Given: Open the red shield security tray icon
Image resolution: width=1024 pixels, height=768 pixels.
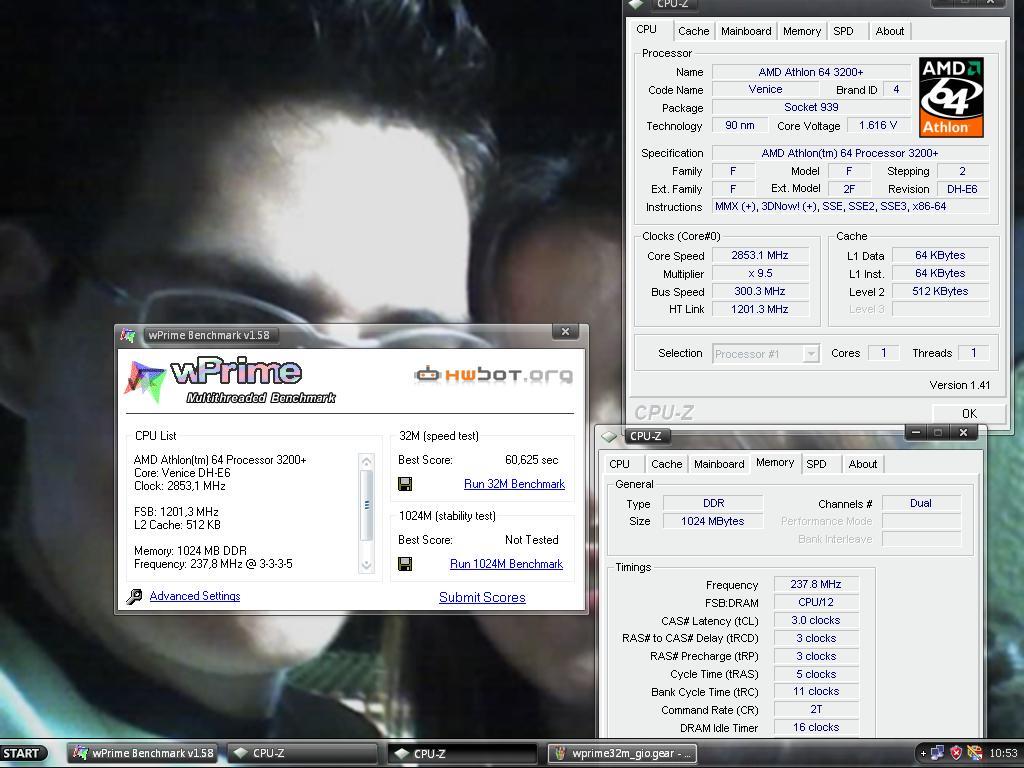Looking at the screenshot, I should [956, 753].
